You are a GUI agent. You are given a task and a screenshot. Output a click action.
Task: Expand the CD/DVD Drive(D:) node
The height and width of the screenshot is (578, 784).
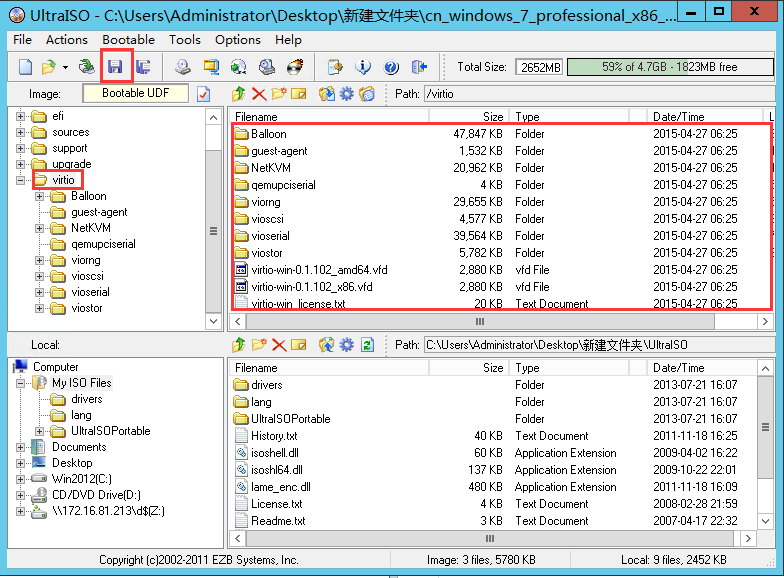point(20,495)
